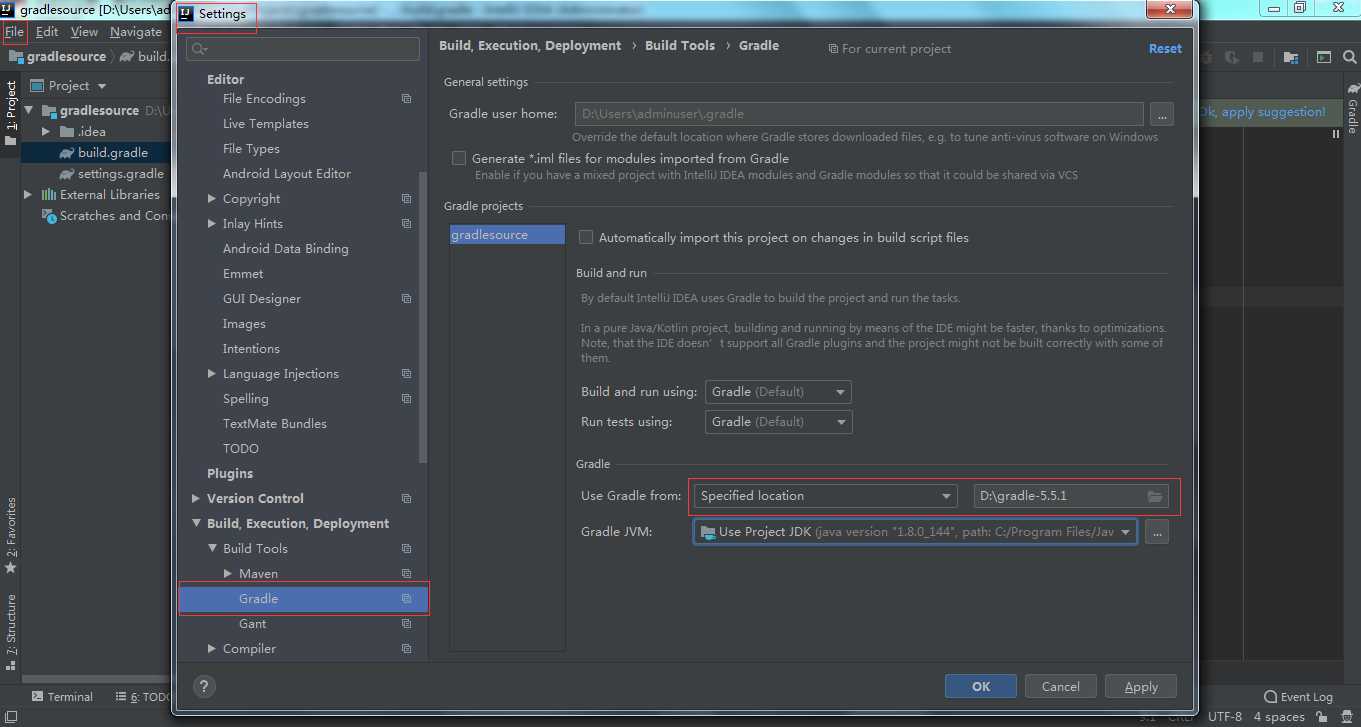Viewport: 1361px width, 727px height.
Task: Expand the Version Control section
Action: (x=196, y=499)
